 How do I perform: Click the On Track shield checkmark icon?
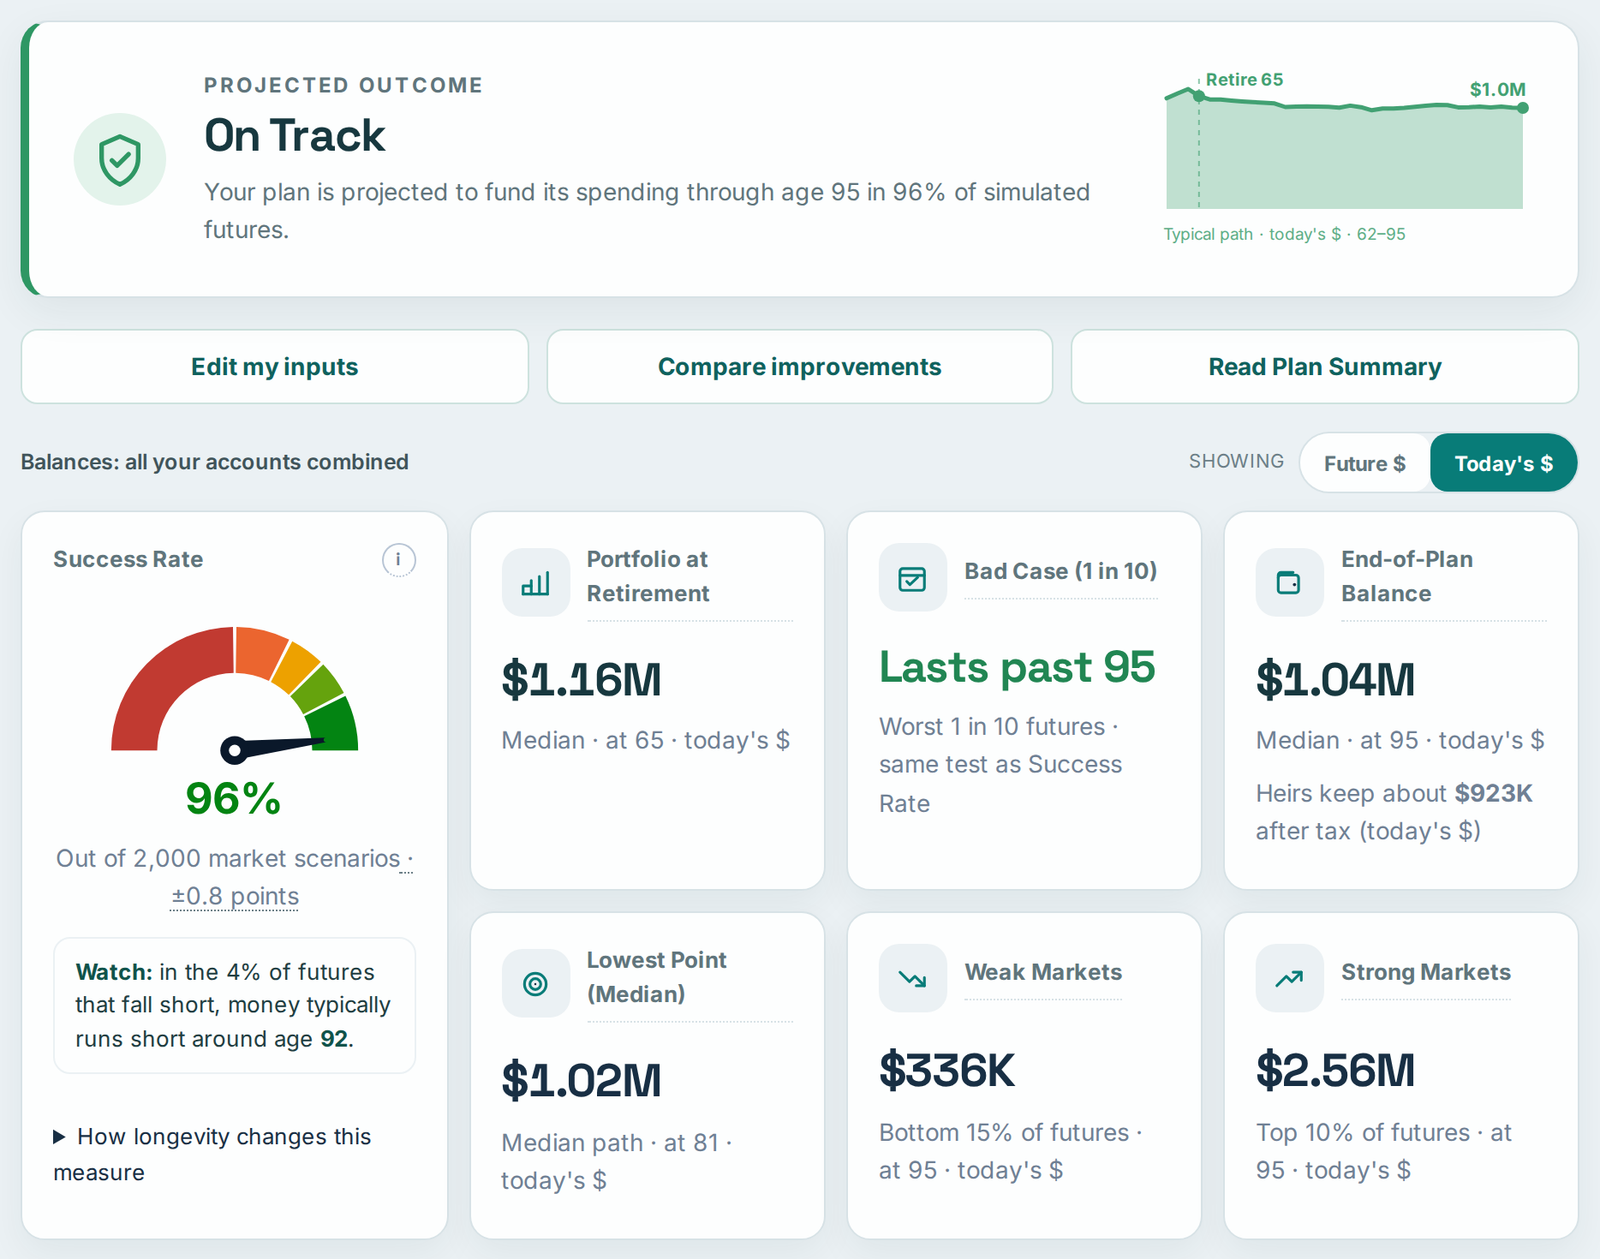coord(120,159)
